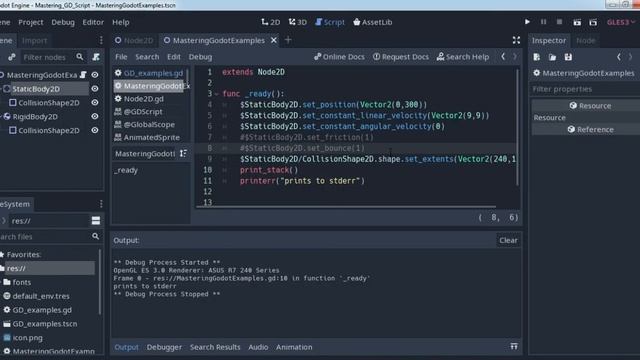Open the script editor File menu
Viewport: 640px width, 360px height.
pyautogui.click(x=121, y=57)
